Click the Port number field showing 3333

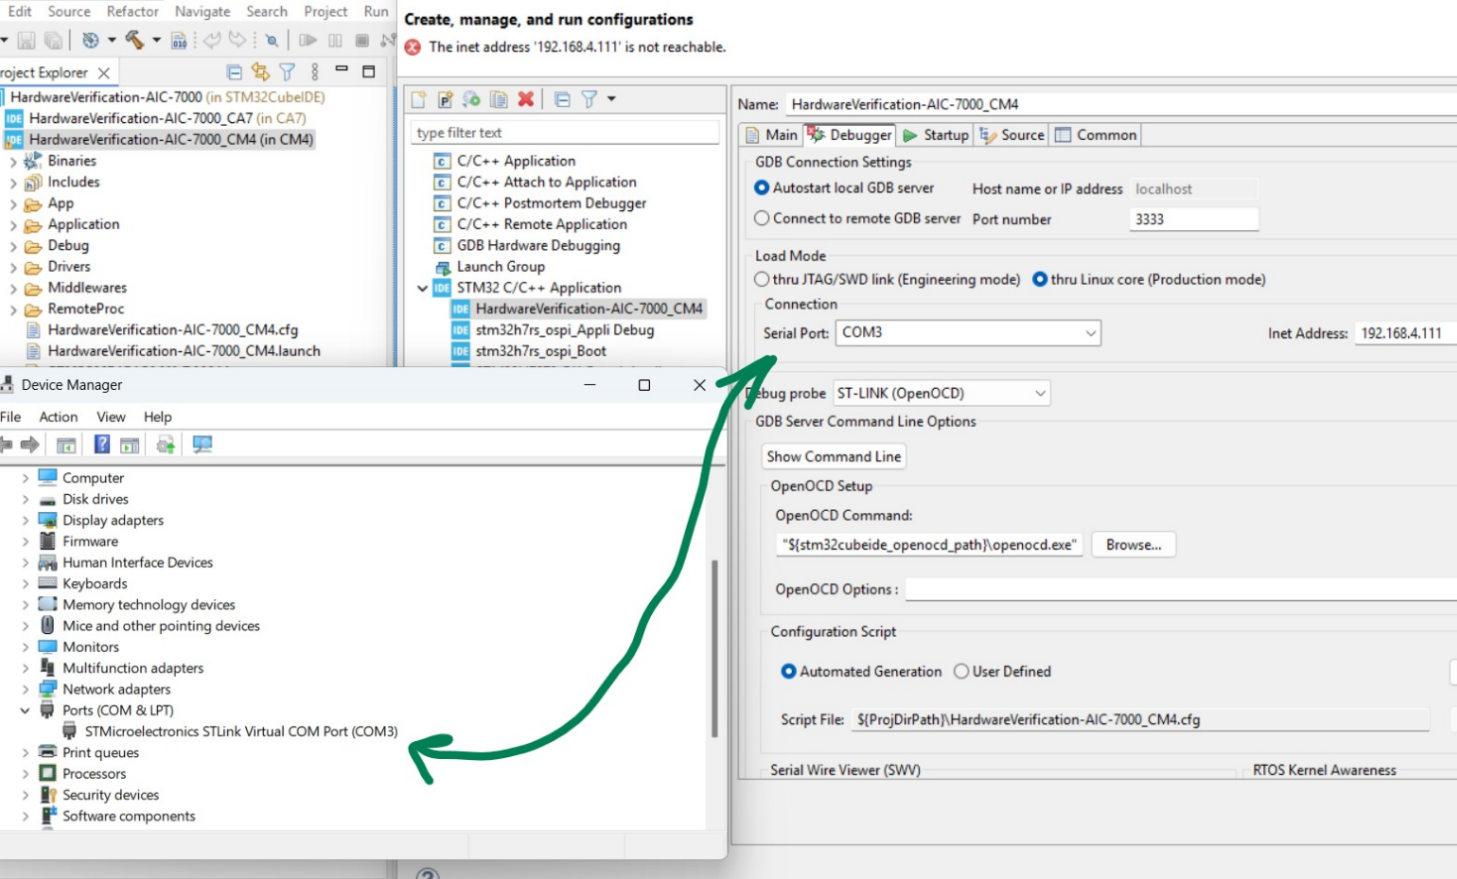point(1193,218)
